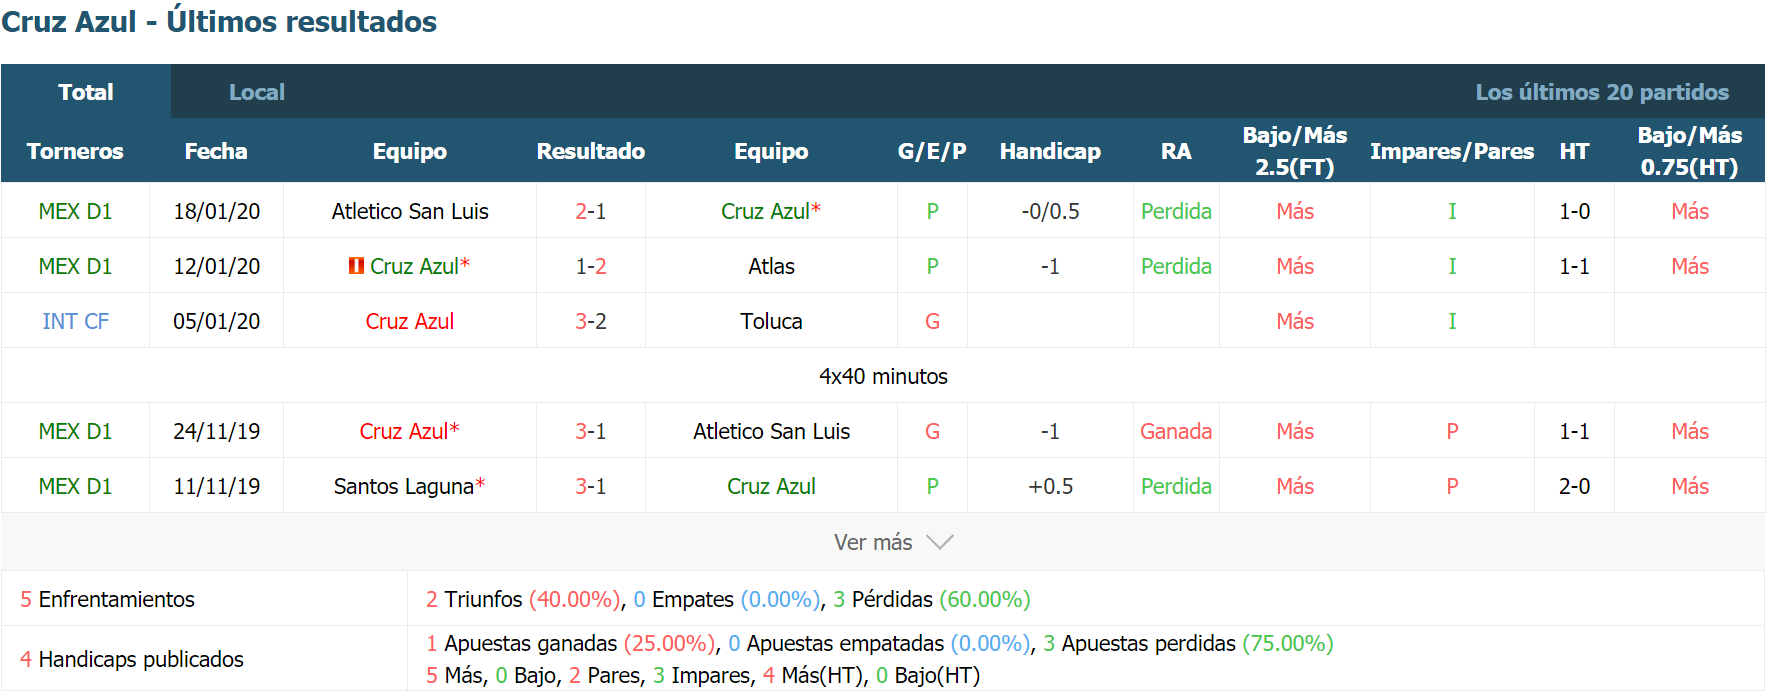Open Toluca team page
1778x699 pixels.
(x=771, y=321)
